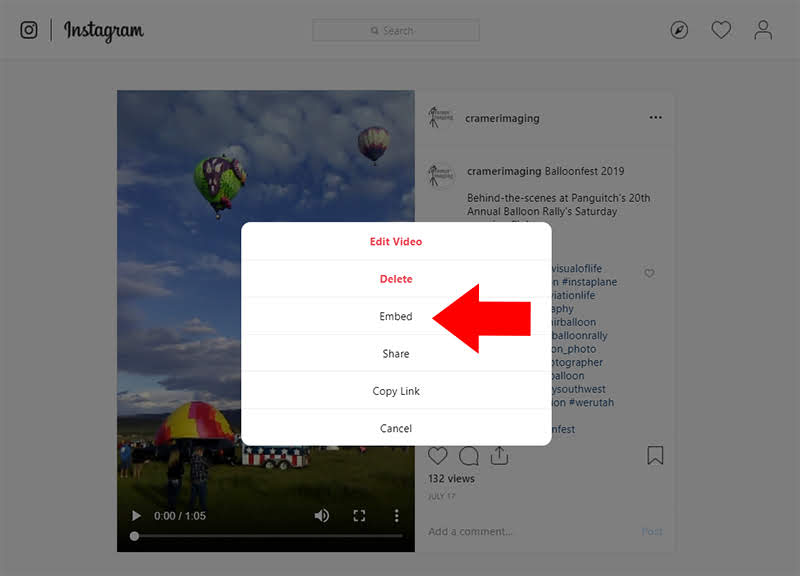Open the three-dot post options menu

(655, 117)
